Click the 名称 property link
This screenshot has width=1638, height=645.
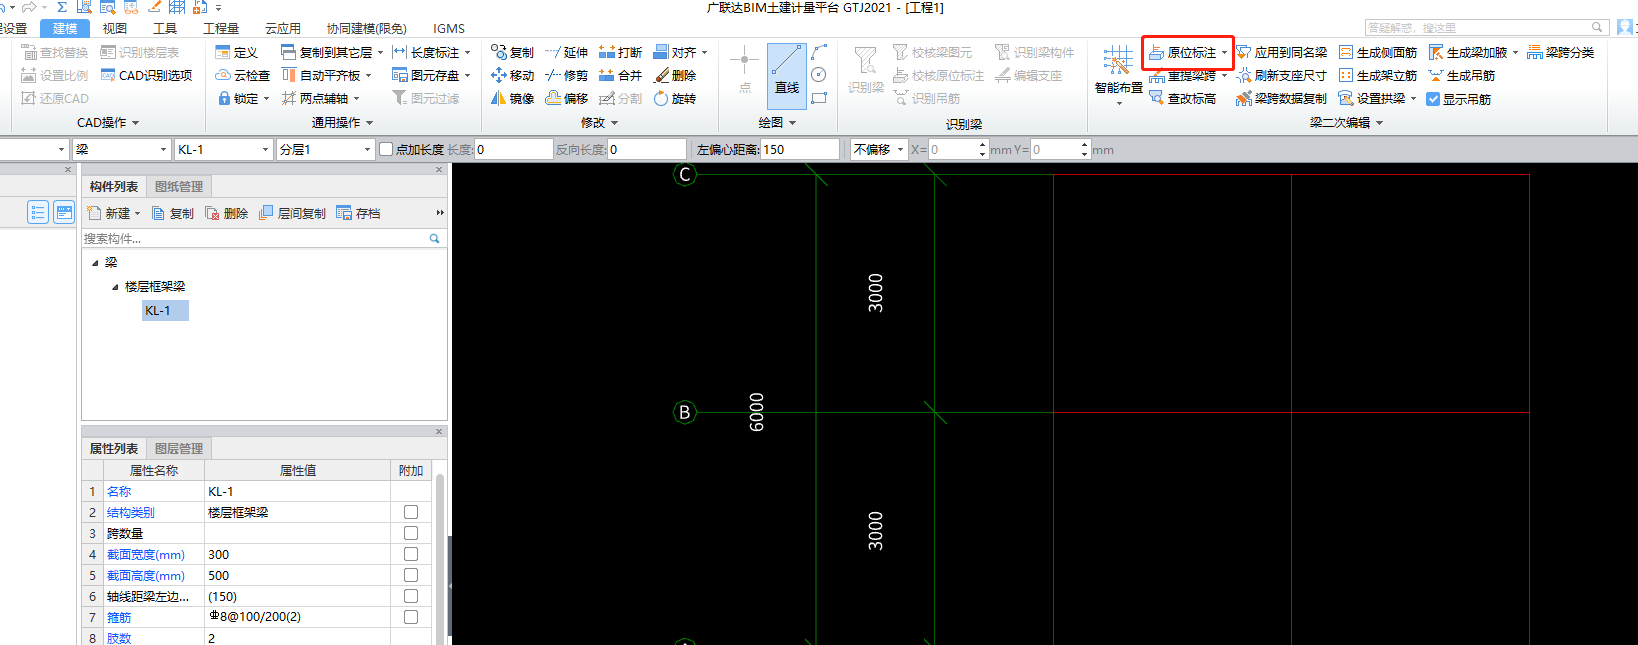pos(119,491)
